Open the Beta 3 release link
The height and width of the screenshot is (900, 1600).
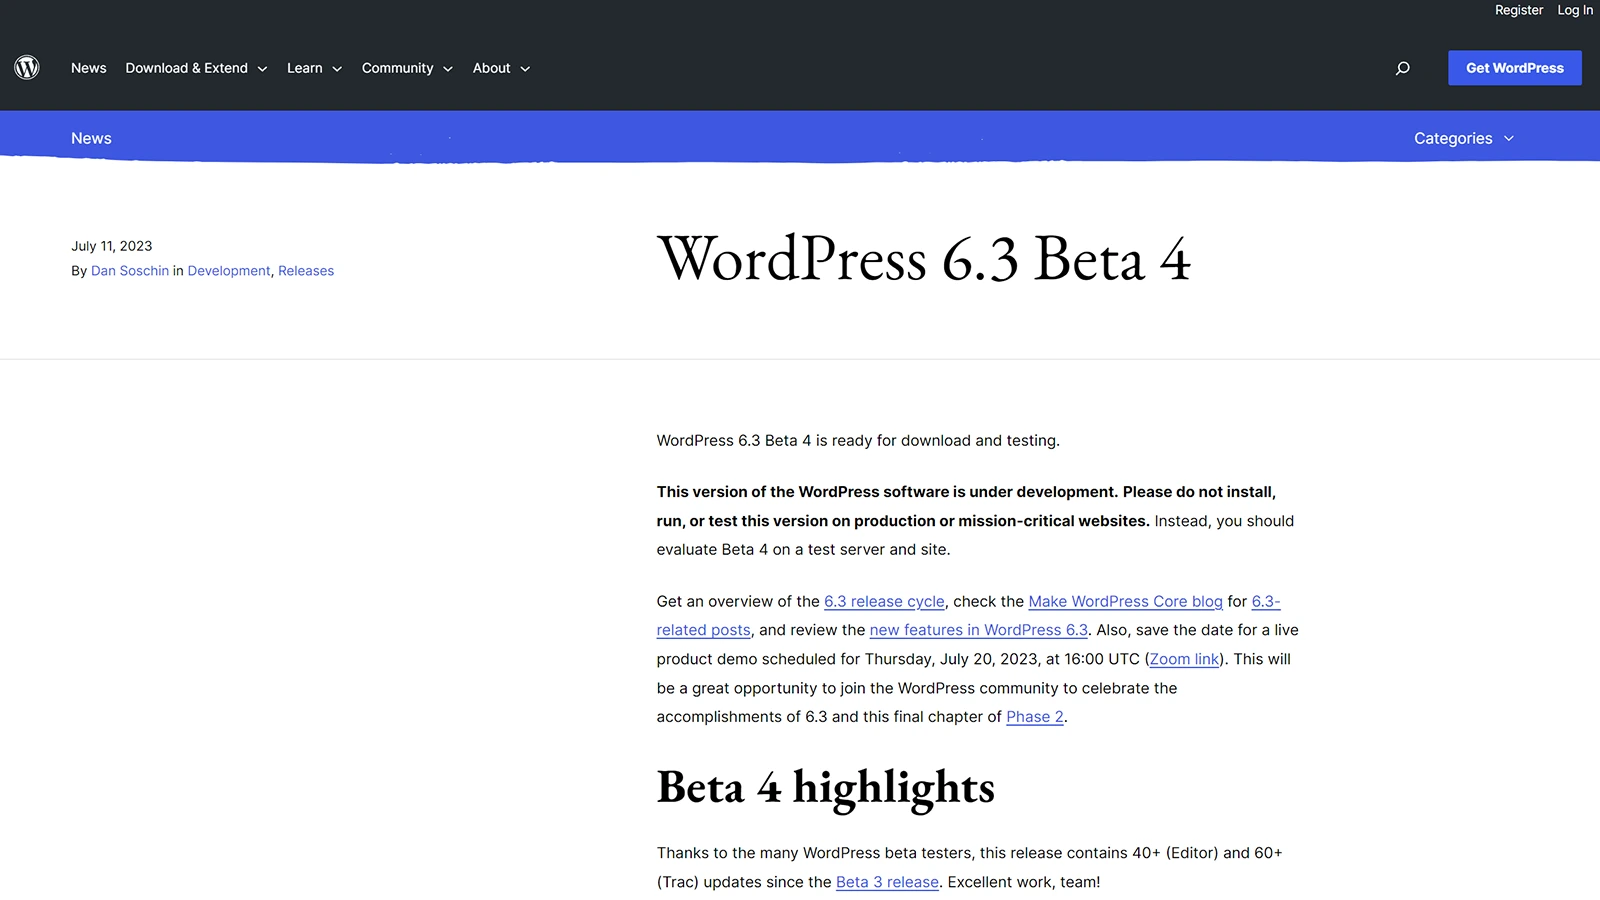[887, 882]
